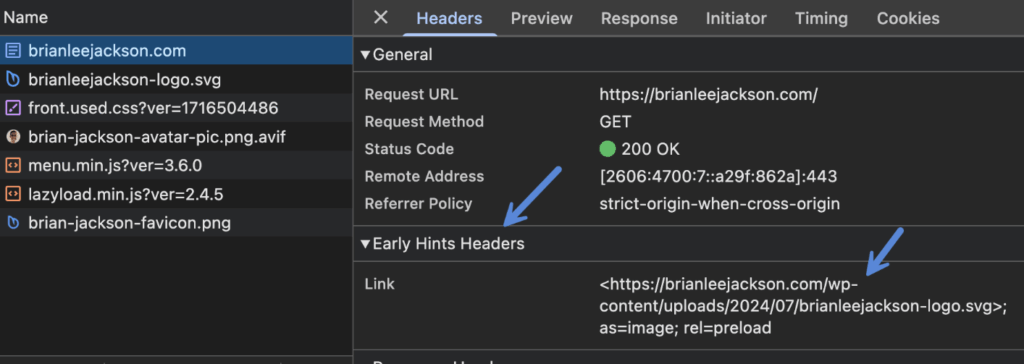Click favicon image icon beside brian-jackson-favicon.png
Screen dimensions: 1024x364
12,223
